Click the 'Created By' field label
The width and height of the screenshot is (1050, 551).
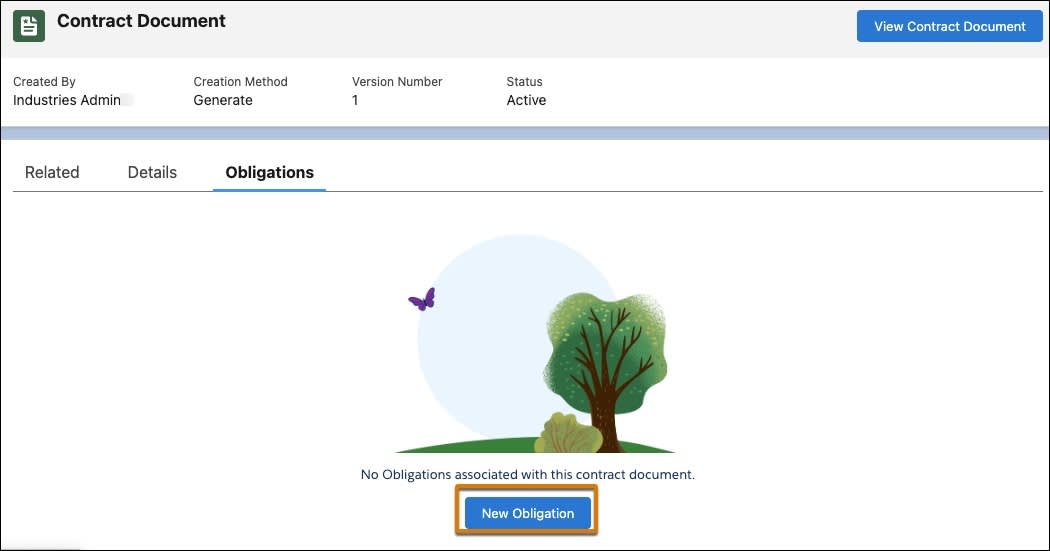tap(44, 82)
